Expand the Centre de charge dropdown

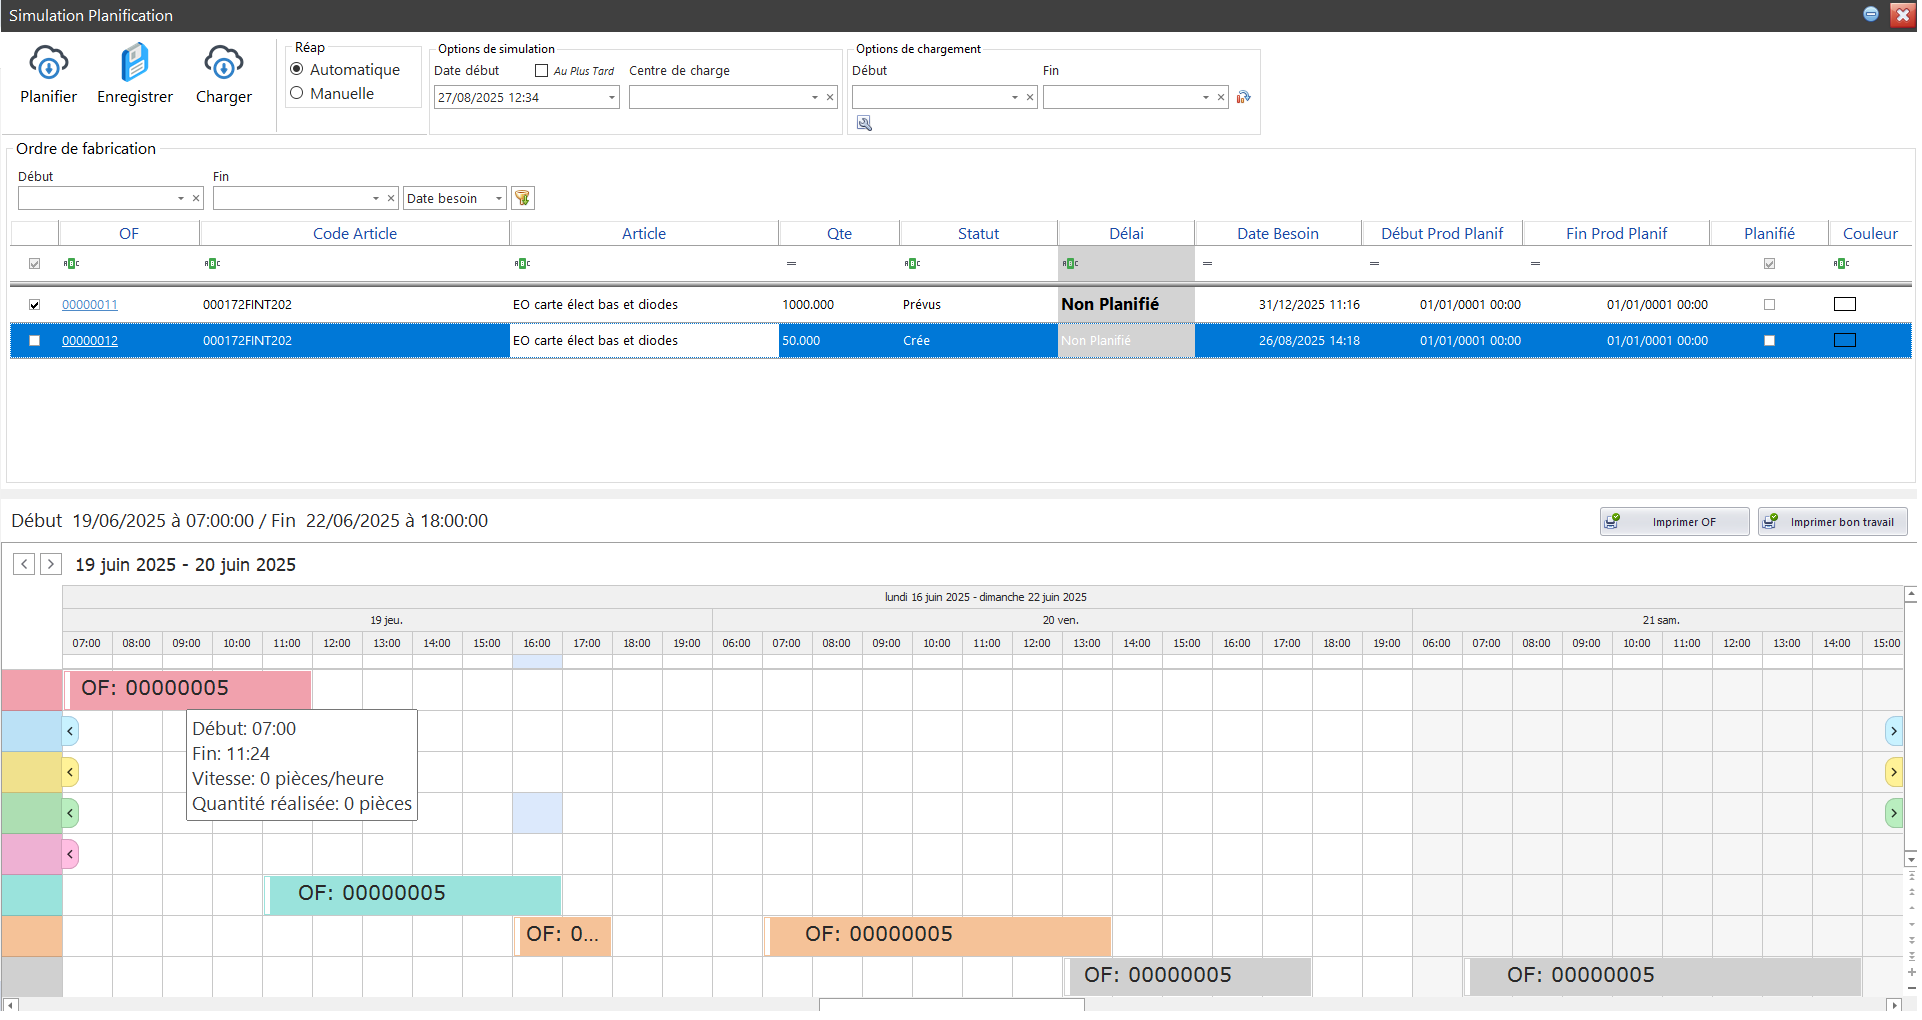(814, 98)
